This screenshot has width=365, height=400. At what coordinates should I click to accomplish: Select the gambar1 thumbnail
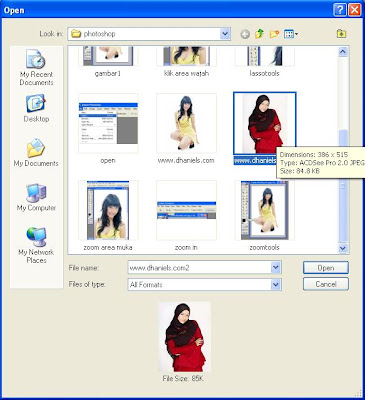pyautogui.click(x=107, y=56)
